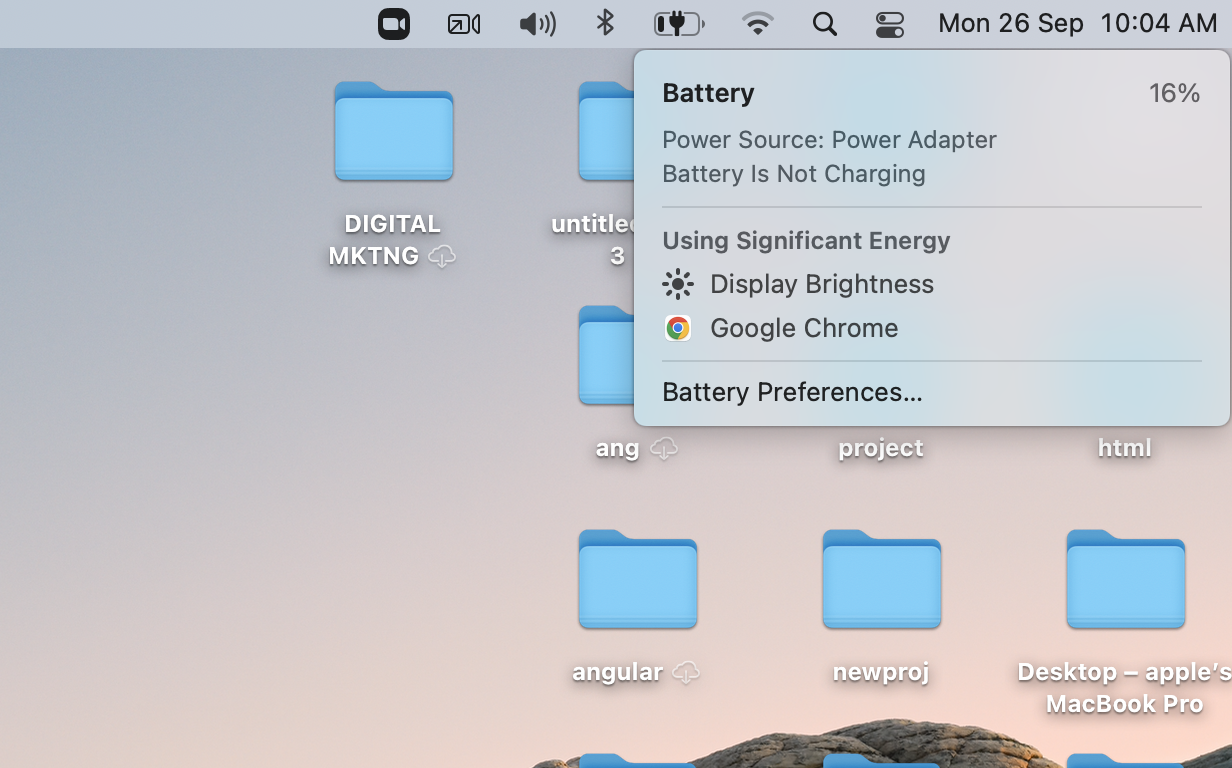Open the volume control icon
The width and height of the screenshot is (1232, 768).
537,23
